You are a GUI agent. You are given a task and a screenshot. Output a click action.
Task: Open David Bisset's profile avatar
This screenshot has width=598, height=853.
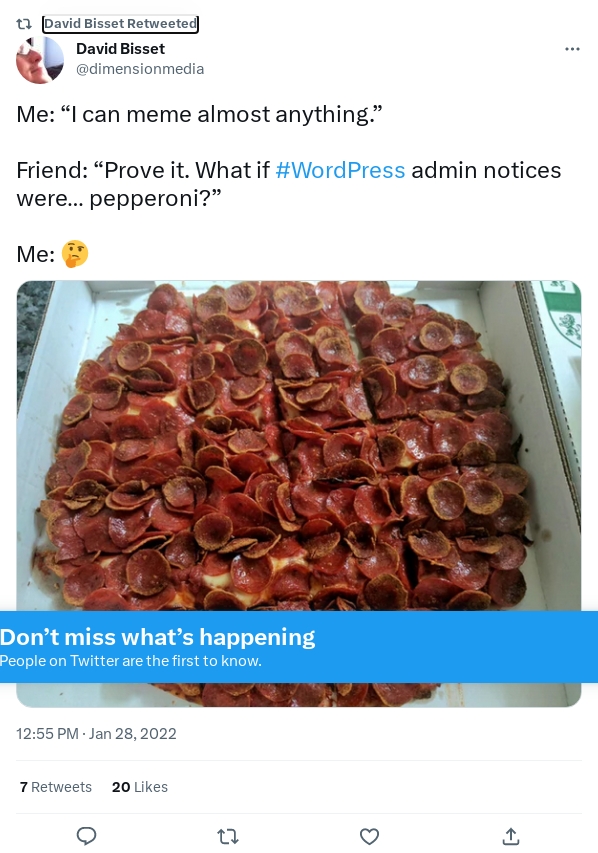[x=40, y=60]
